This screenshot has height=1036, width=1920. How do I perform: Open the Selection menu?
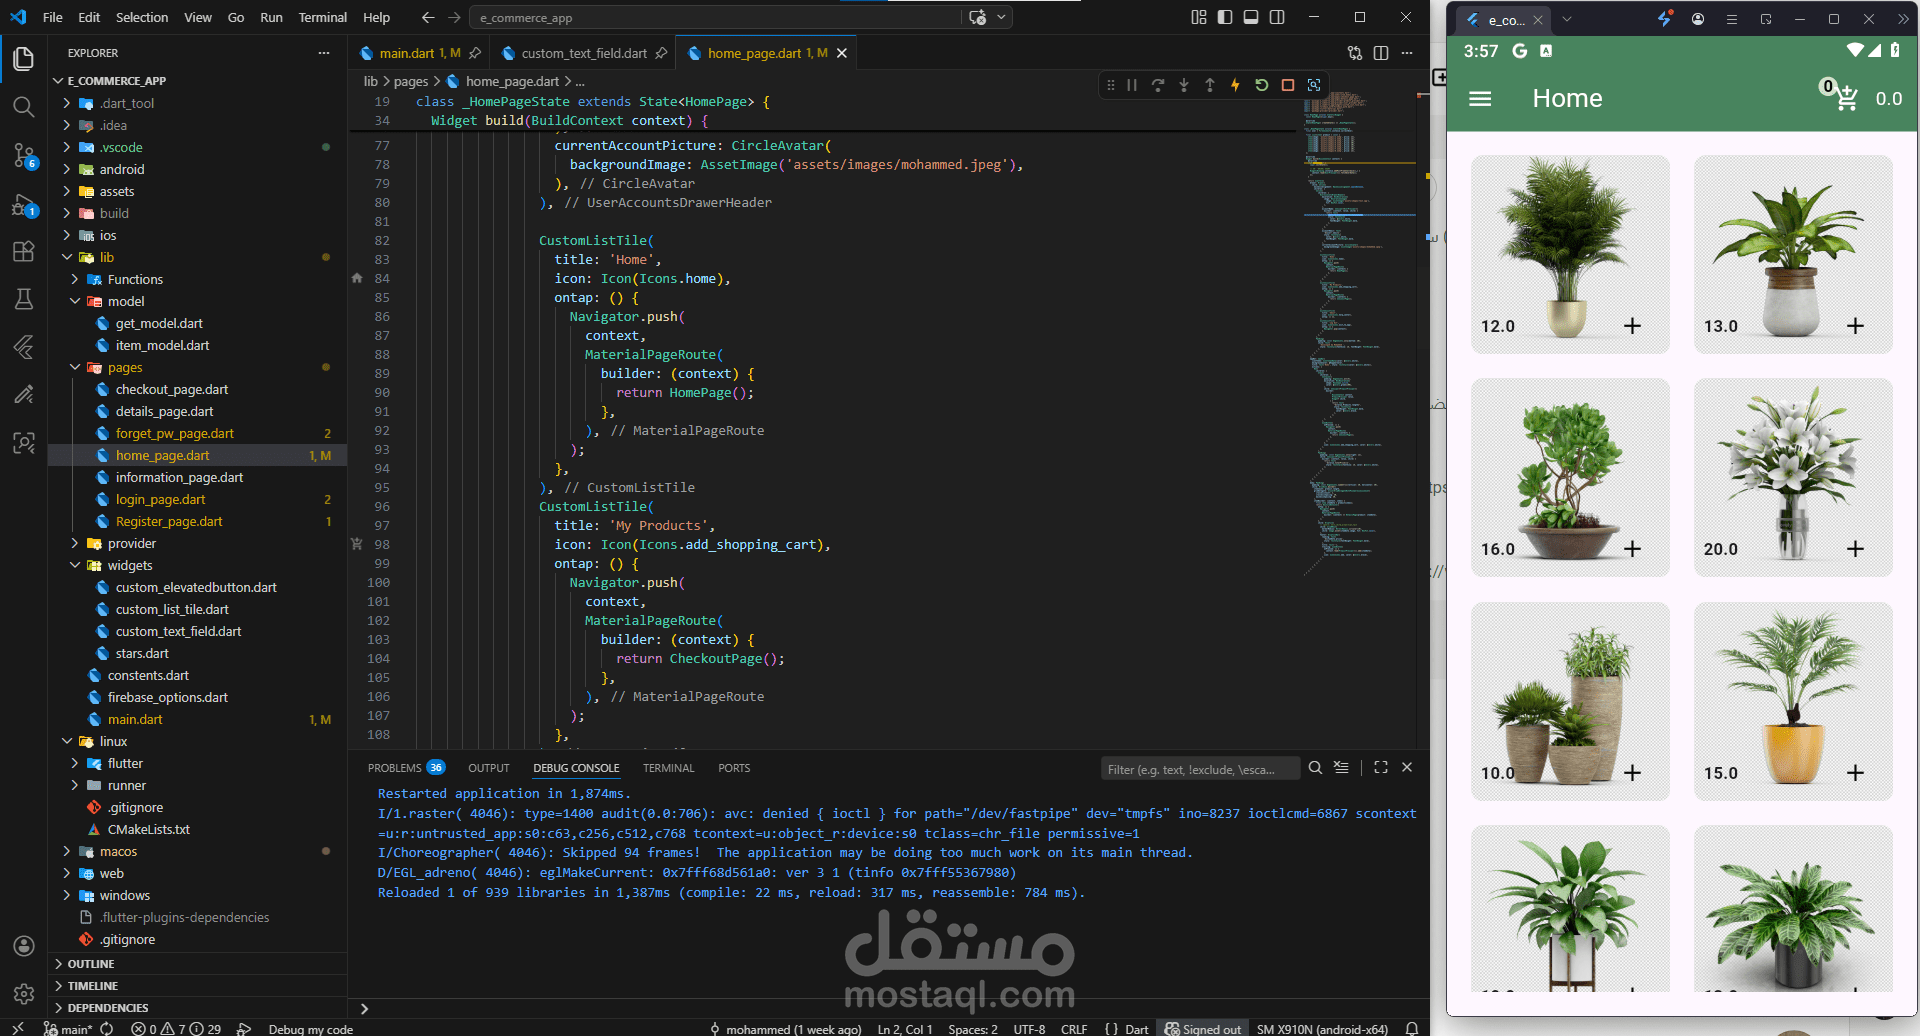[142, 17]
